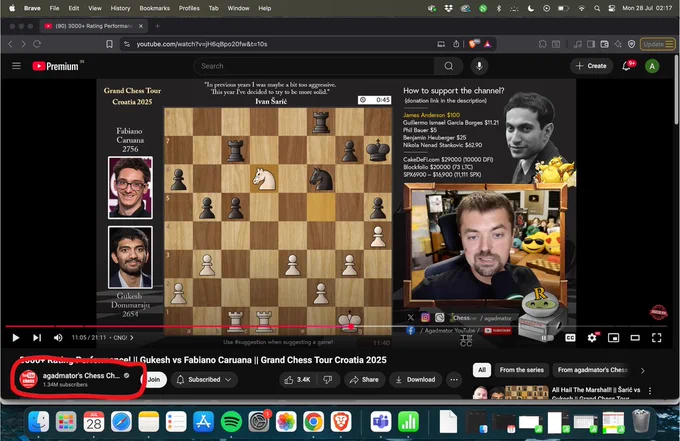The height and width of the screenshot is (441, 680).
Task: Open Brave Rewards triangle icon
Action: [x=487, y=44]
